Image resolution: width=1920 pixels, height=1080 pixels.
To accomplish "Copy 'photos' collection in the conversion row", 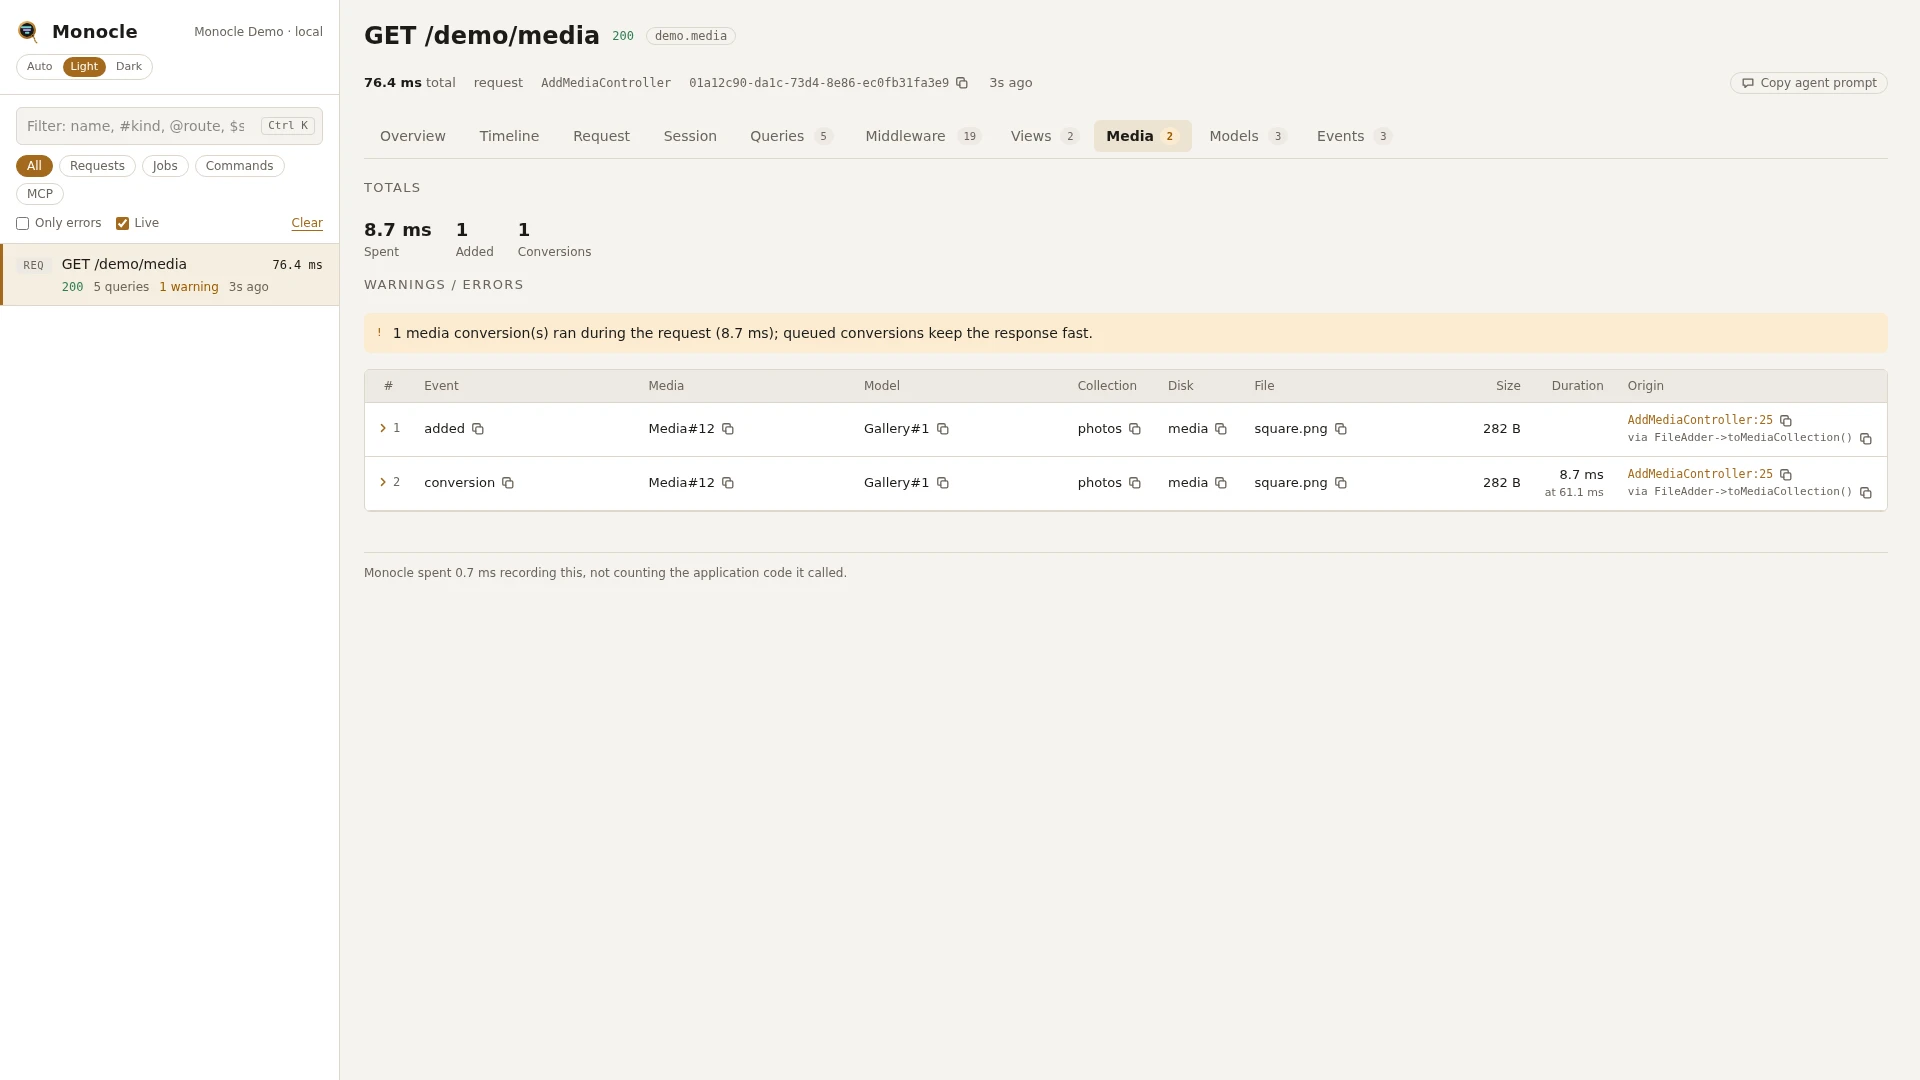I will click(x=1135, y=483).
